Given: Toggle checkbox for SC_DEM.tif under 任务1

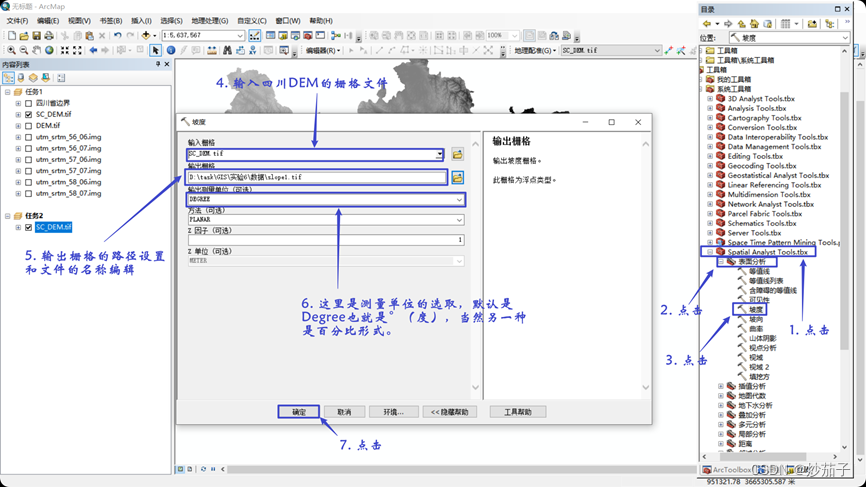Looking at the screenshot, I should (29, 114).
